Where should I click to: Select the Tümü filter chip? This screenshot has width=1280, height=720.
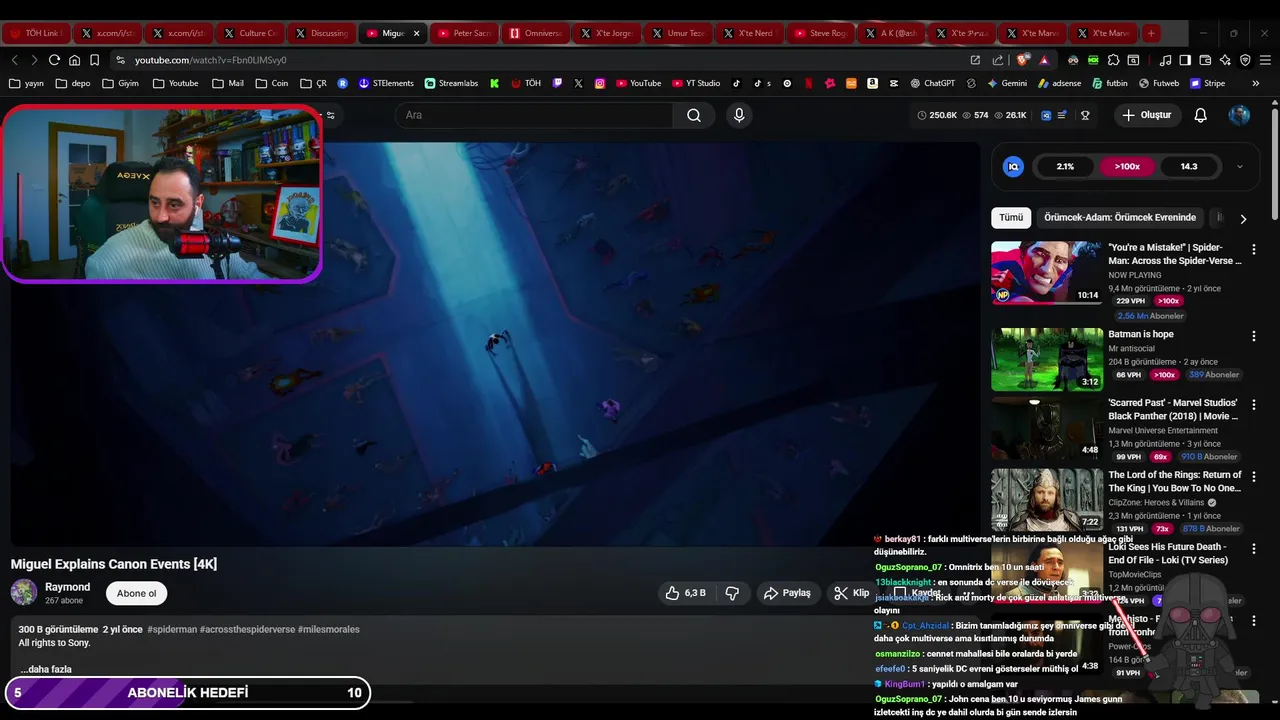point(1011,218)
